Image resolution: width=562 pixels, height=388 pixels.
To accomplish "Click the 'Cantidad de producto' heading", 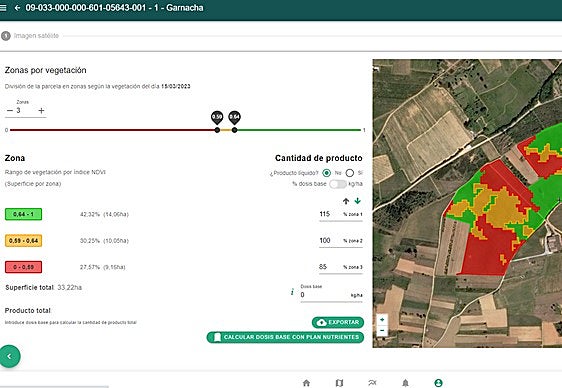I will pyautogui.click(x=319, y=158).
